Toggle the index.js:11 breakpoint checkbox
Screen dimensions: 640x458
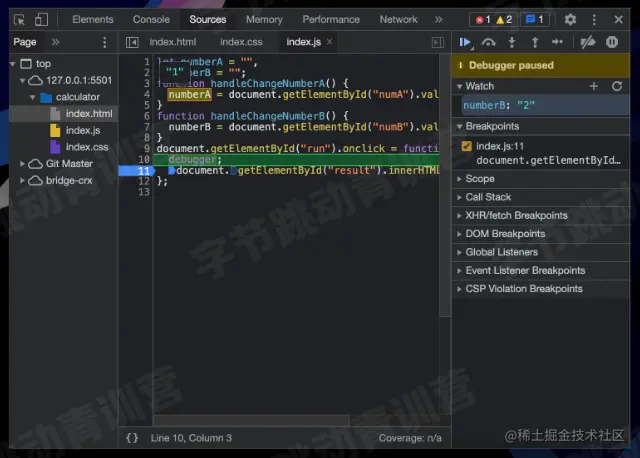click(x=467, y=146)
